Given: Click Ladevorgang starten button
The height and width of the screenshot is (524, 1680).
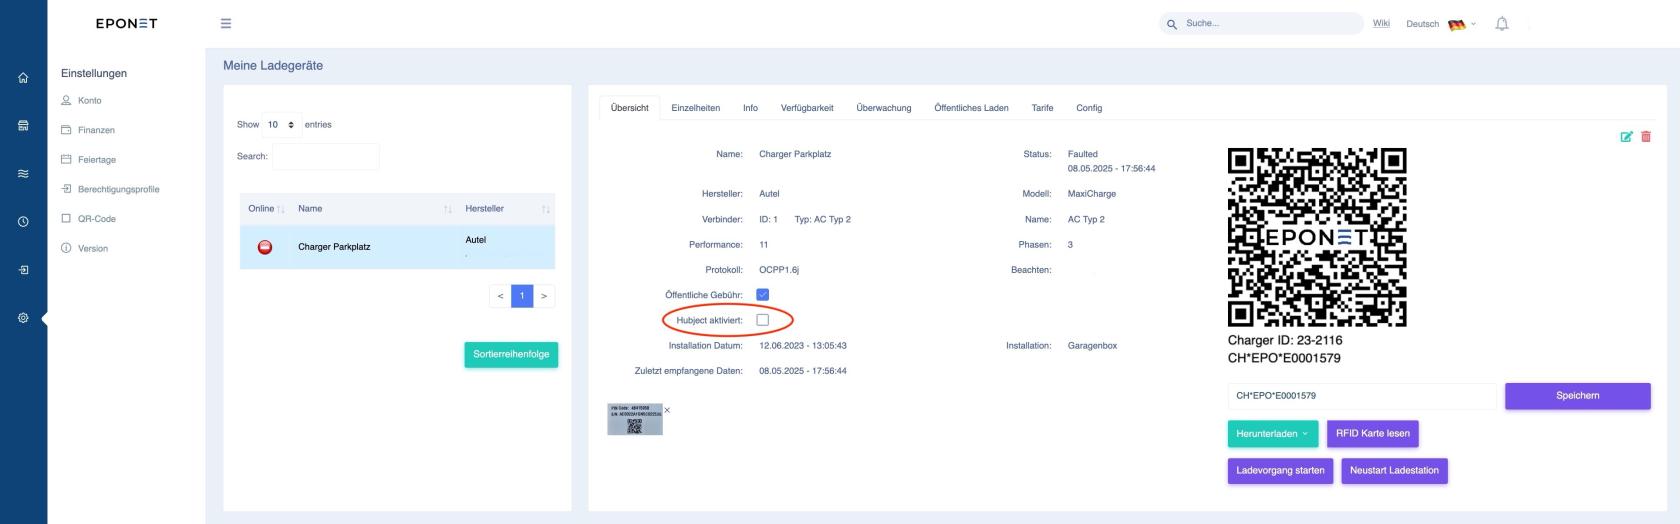Looking at the screenshot, I should pos(1281,471).
